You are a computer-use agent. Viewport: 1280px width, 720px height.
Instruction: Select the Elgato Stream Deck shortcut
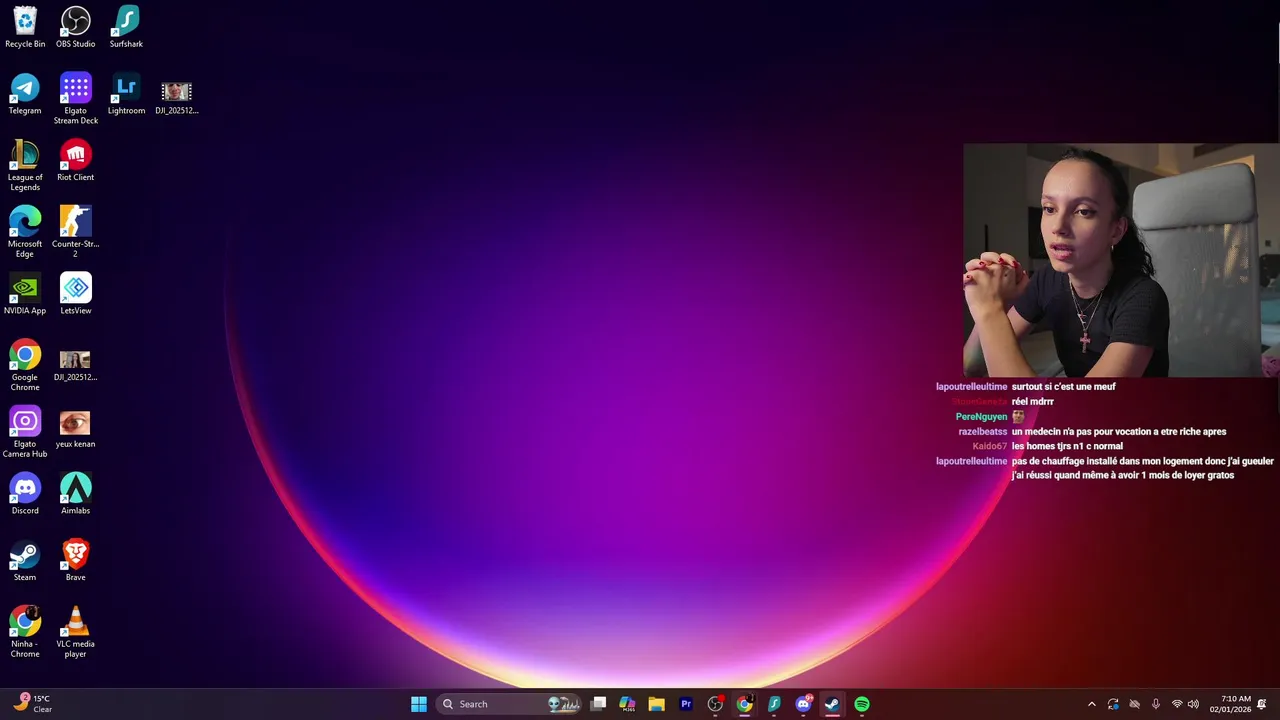point(76,98)
